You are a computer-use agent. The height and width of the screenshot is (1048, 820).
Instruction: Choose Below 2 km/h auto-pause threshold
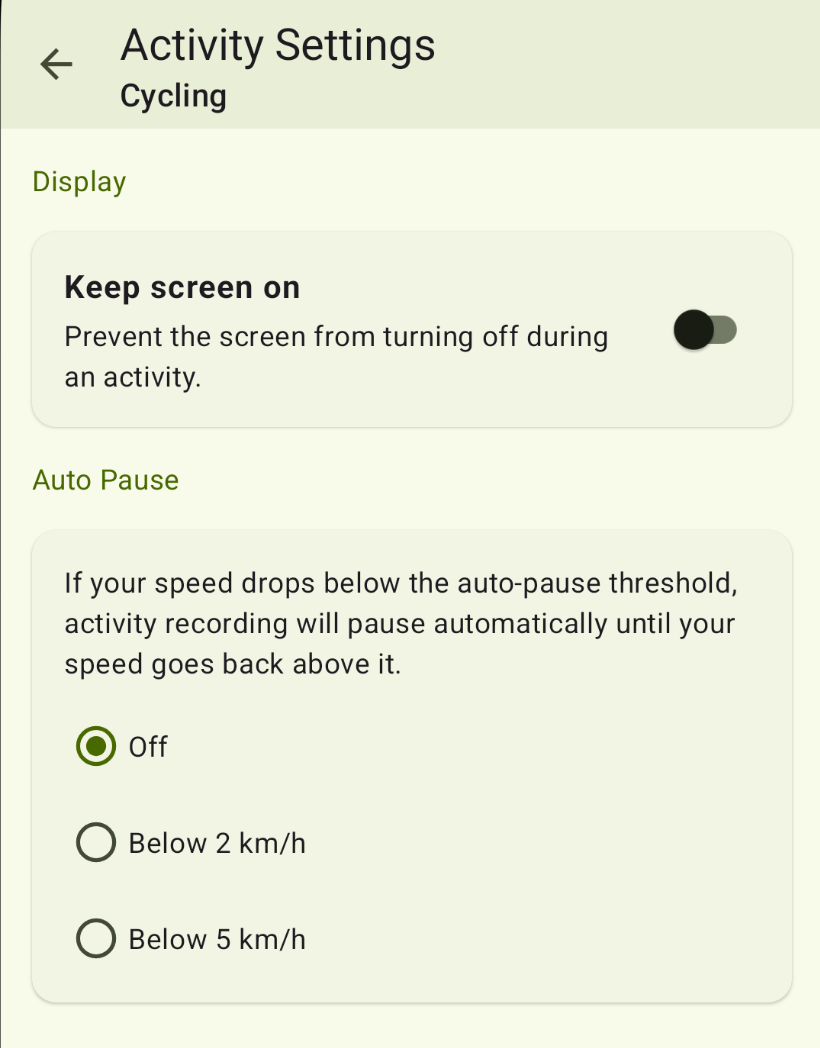[x=95, y=842]
